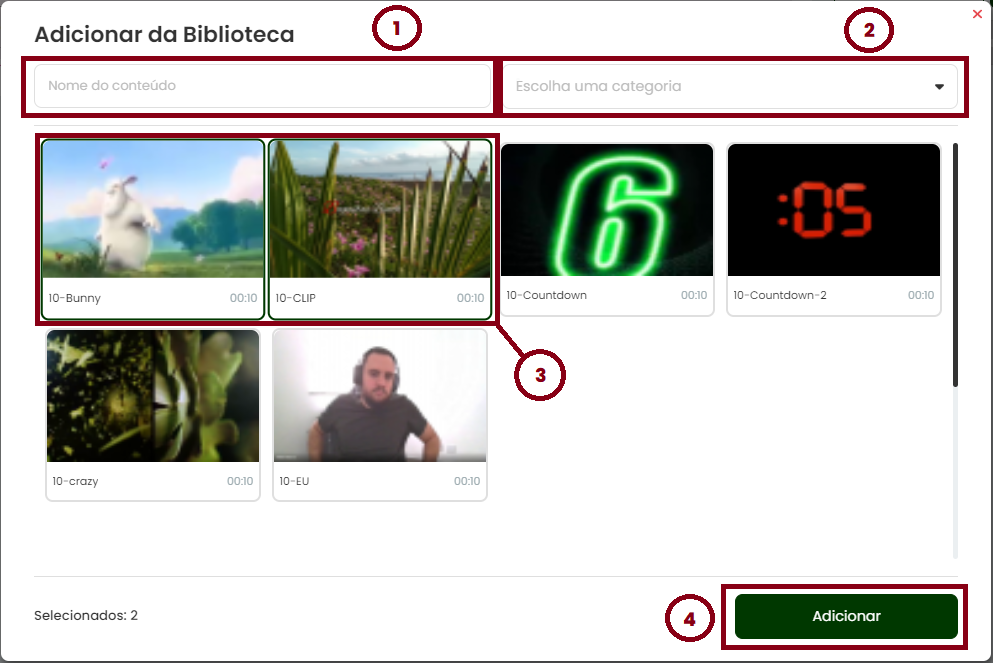Image resolution: width=993 pixels, height=663 pixels.
Task: Select the 10-crazy video thumbnail
Action: 153,396
